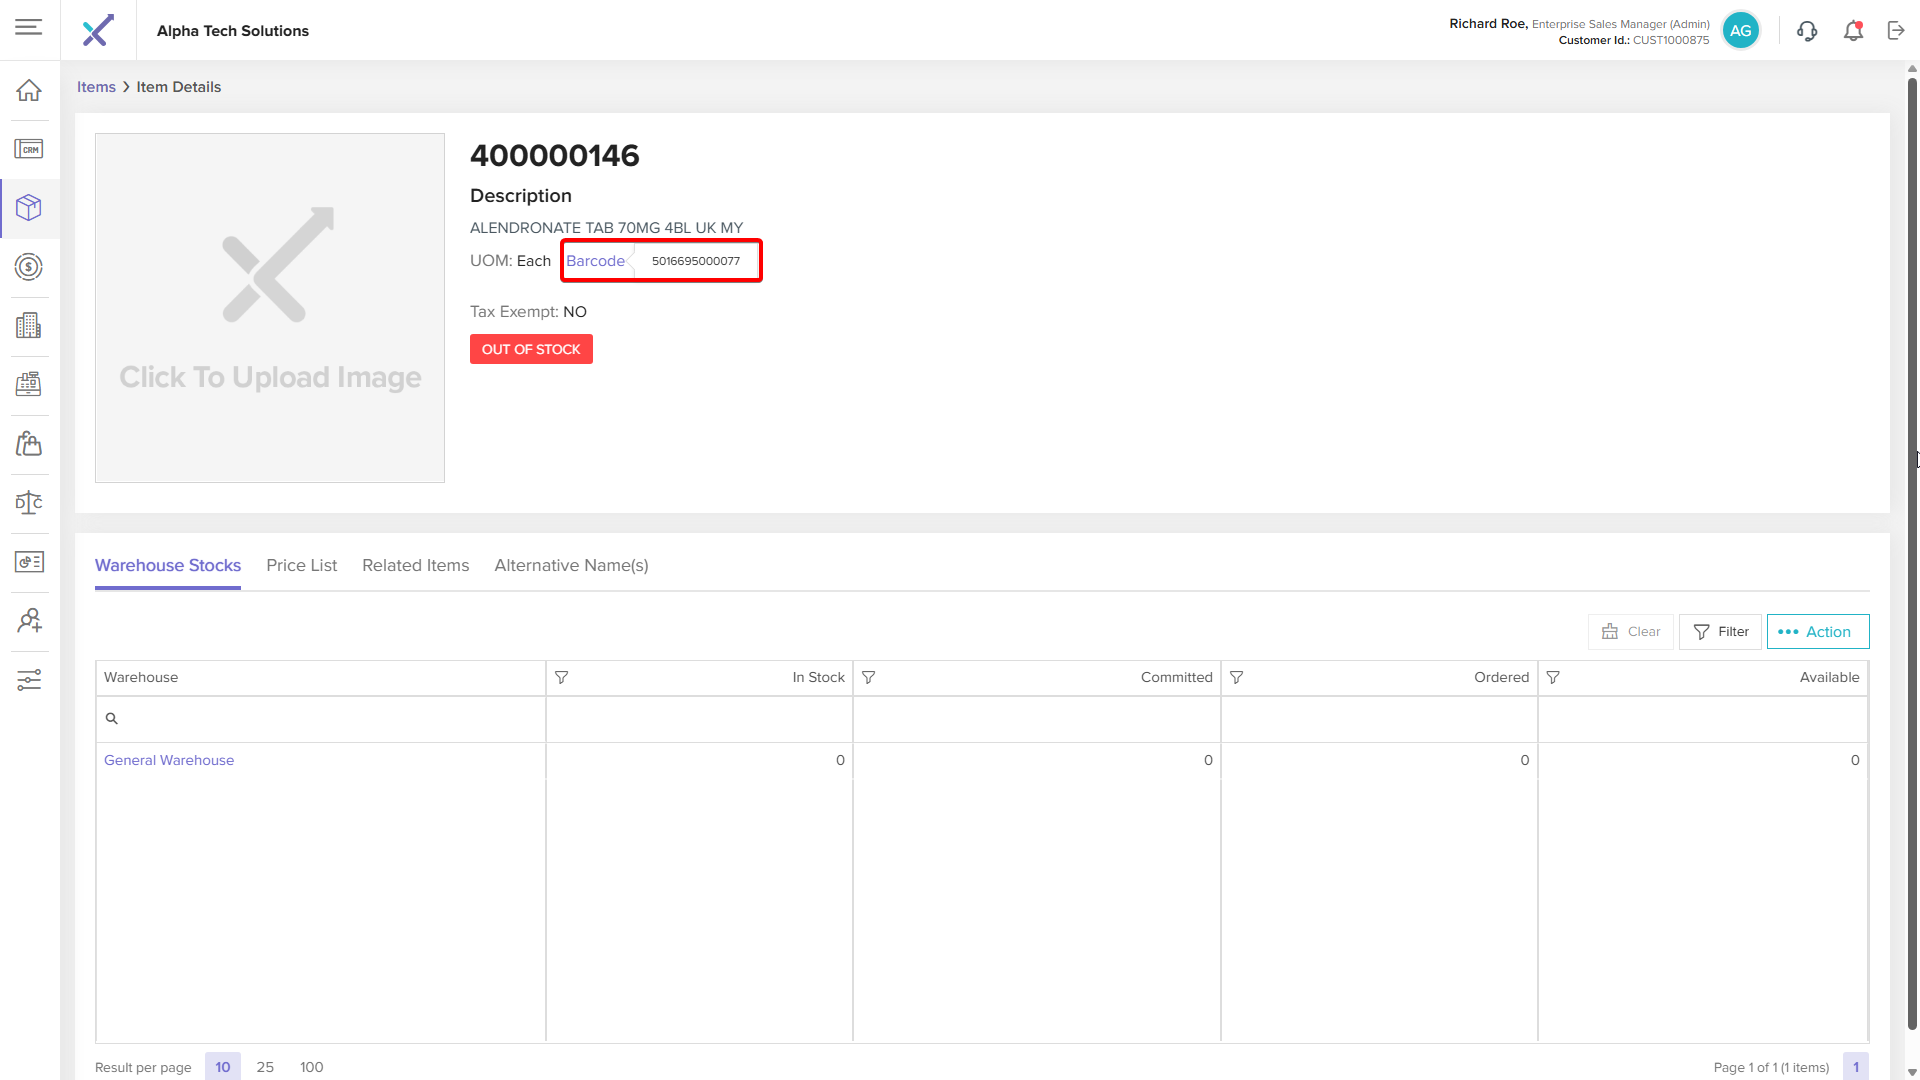This screenshot has height=1080, width=1920.
Task: Click the Filter button
Action: coord(1720,632)
